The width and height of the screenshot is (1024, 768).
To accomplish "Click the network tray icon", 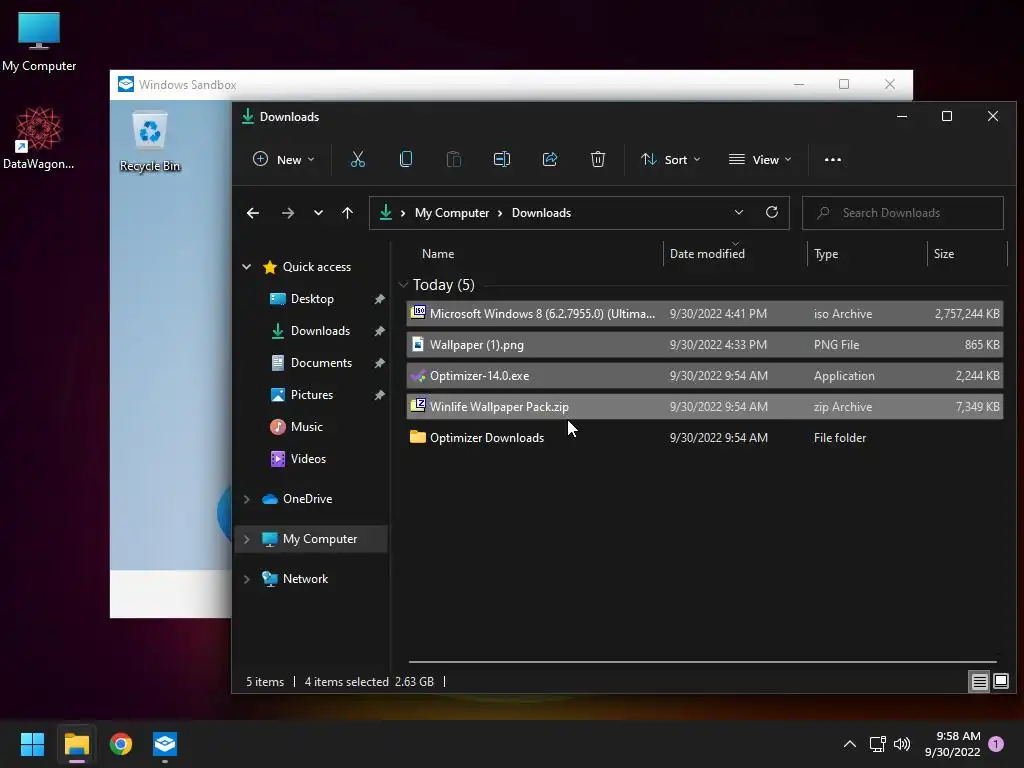I will pyautogui.click(x=877, y=744).
